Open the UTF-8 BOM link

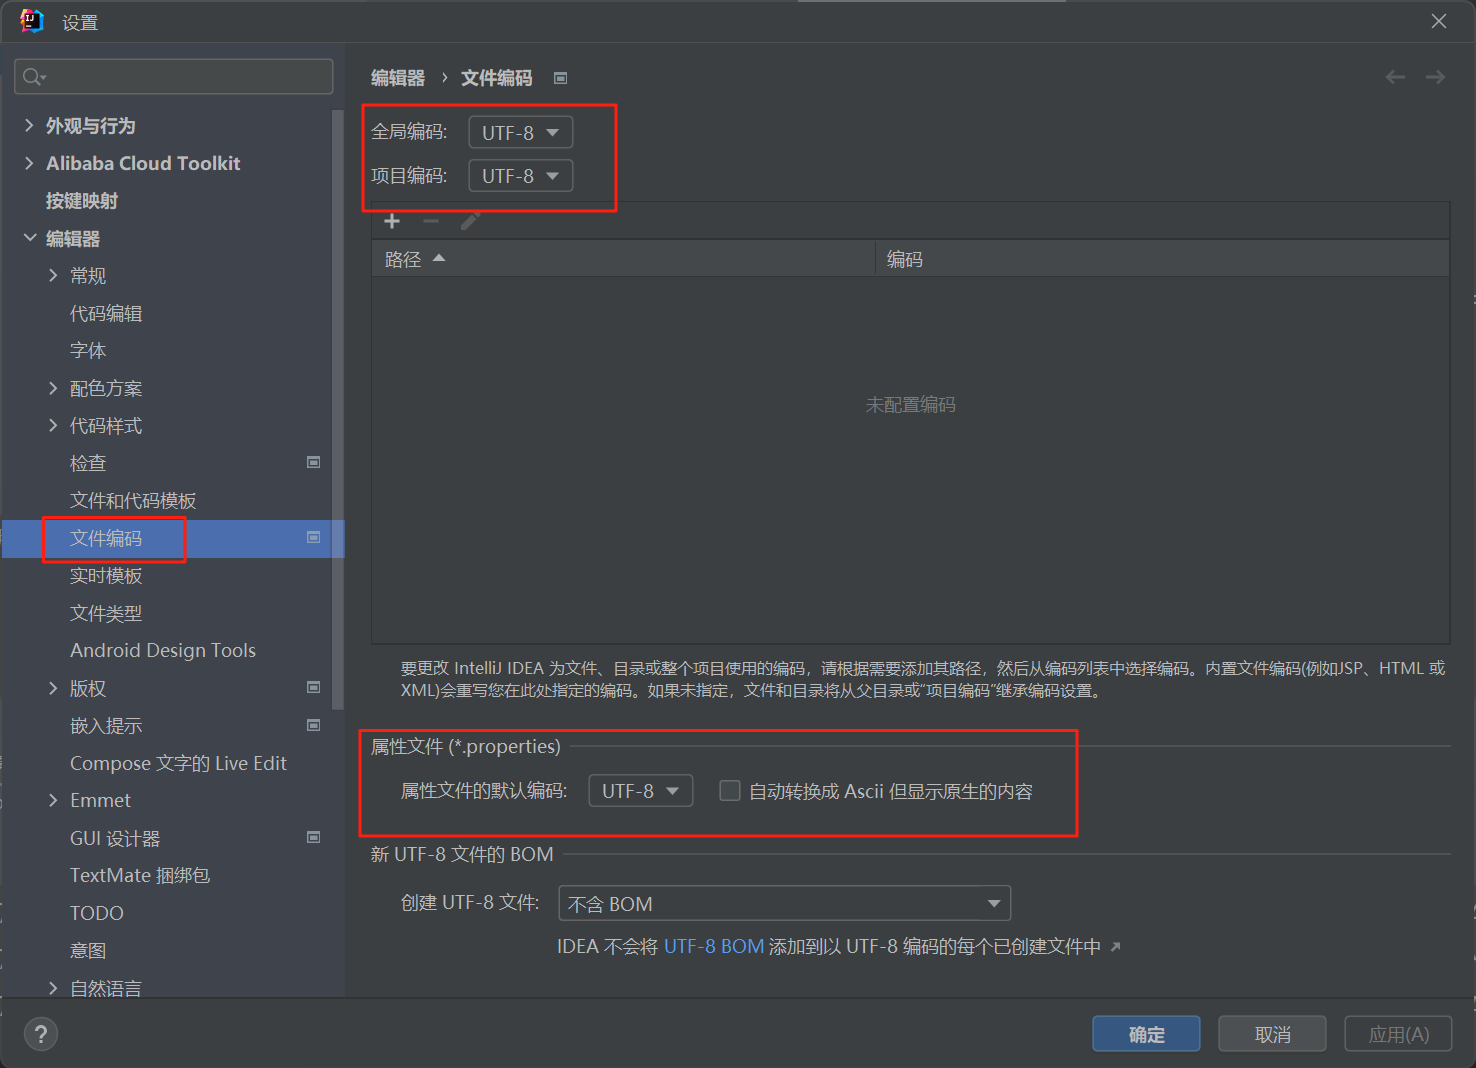coord(714,946)
